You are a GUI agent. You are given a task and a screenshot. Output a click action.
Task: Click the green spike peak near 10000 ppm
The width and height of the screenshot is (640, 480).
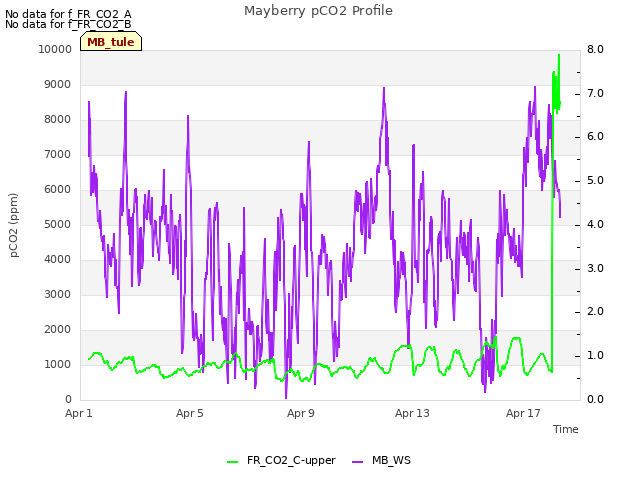point(559,55)
